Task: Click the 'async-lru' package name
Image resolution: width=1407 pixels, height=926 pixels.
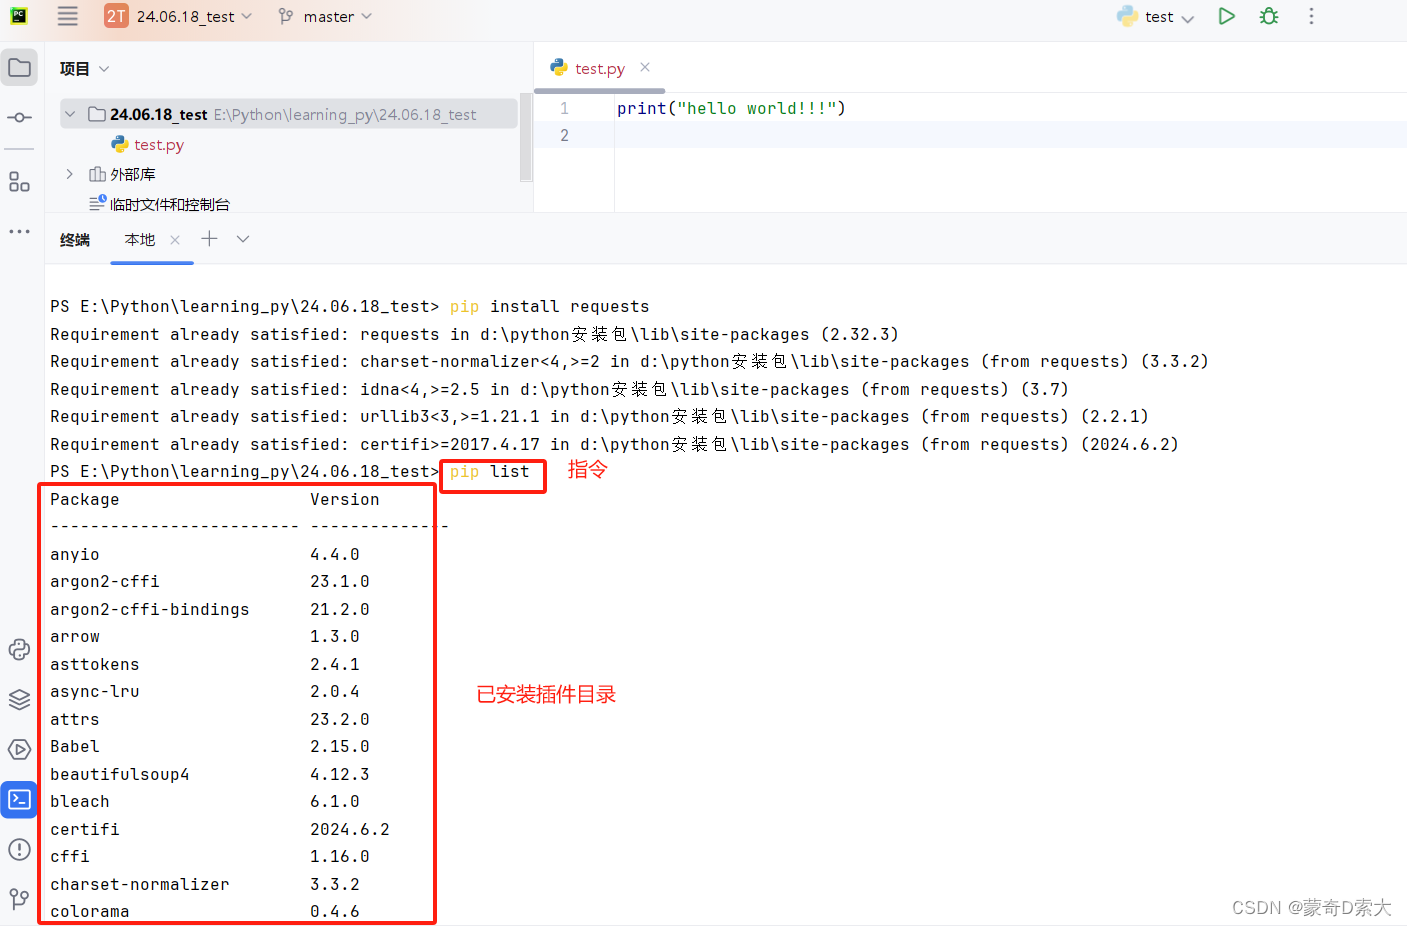Action: tap(95, 691)
